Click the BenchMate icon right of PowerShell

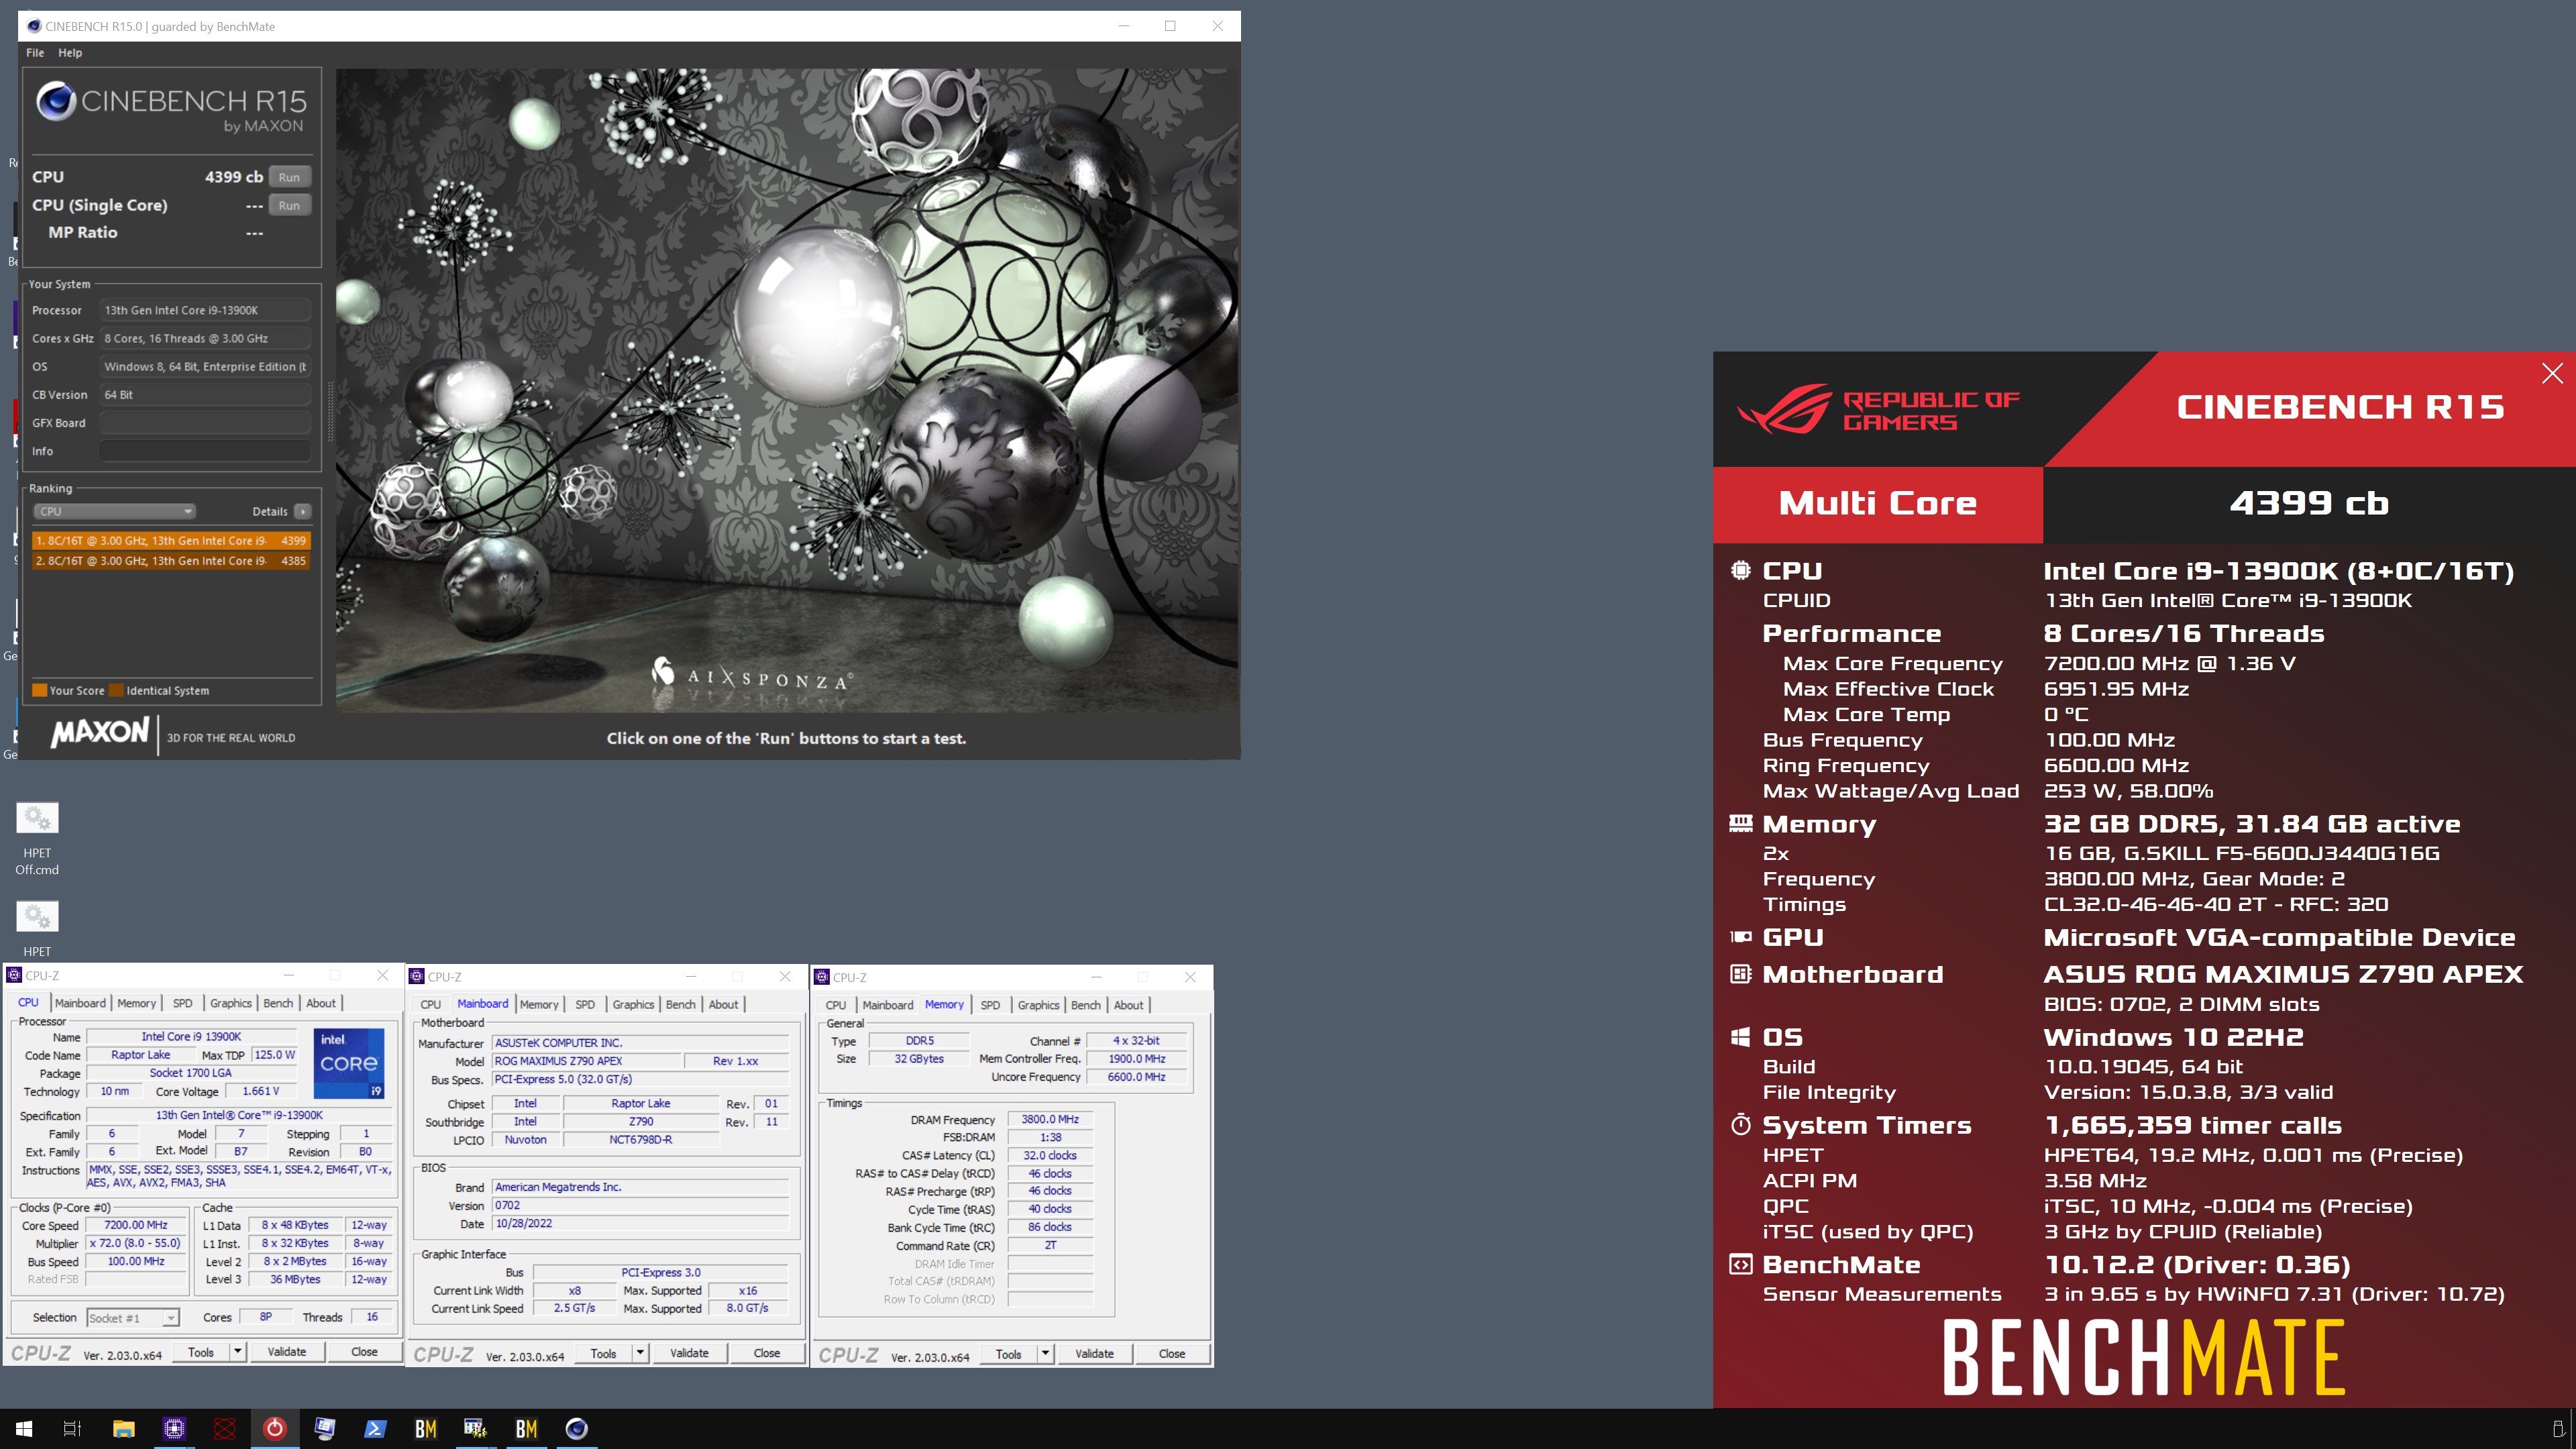point(425,1428)
